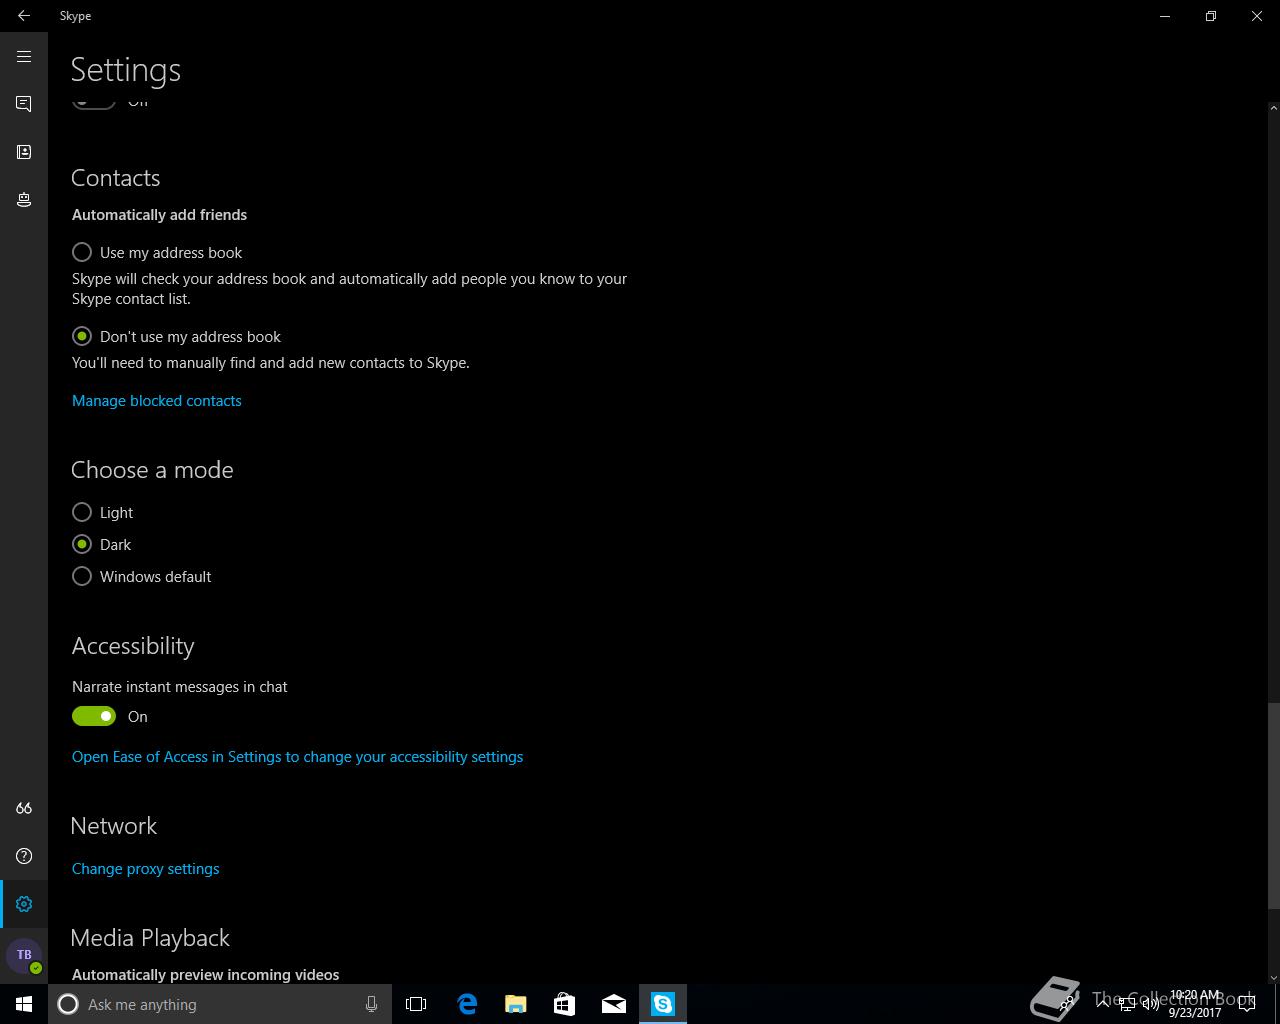Click the Settings page title
This screenshot has width=1280, height=1024.
[126, 70]
